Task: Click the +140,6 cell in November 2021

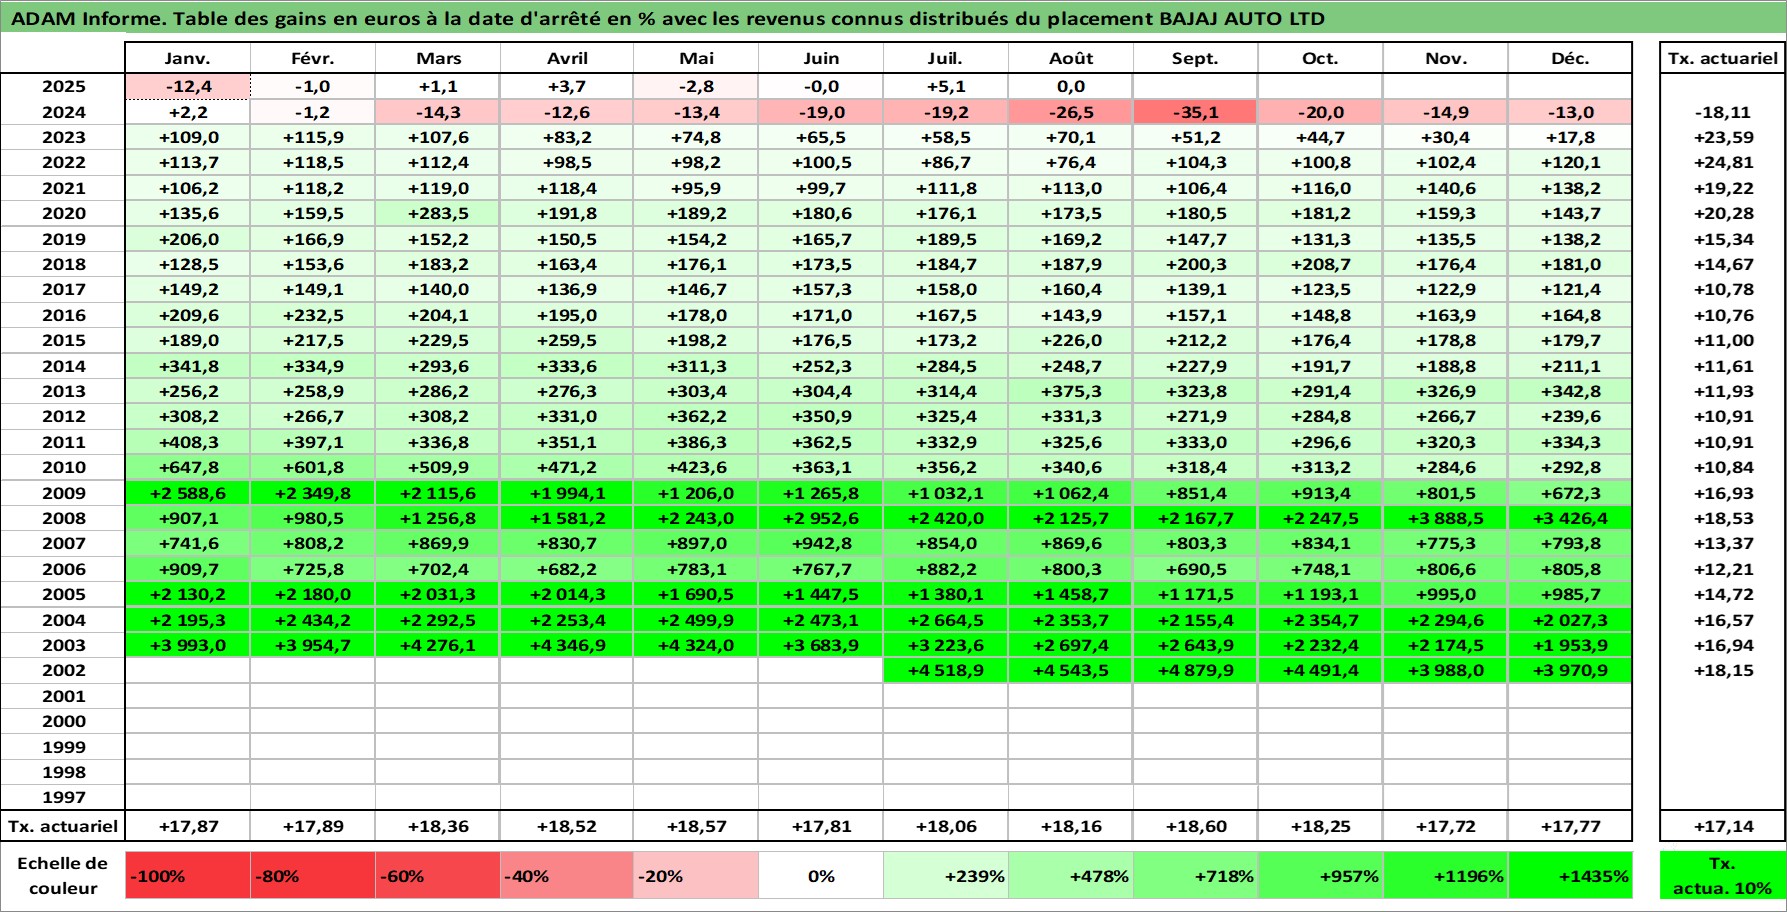Action: [1446, 188]
